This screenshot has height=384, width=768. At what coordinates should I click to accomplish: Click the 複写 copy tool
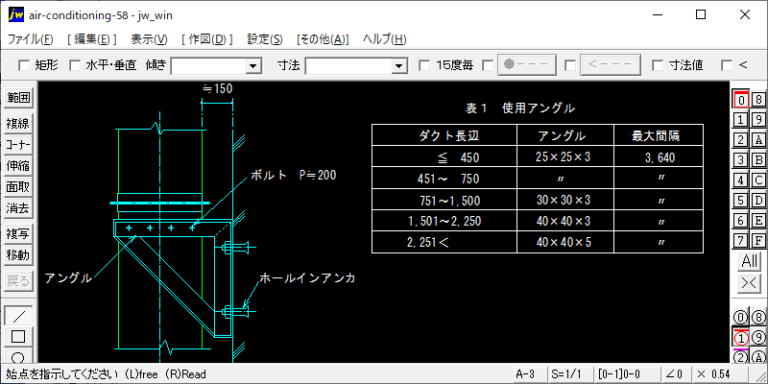pos(19,234)
